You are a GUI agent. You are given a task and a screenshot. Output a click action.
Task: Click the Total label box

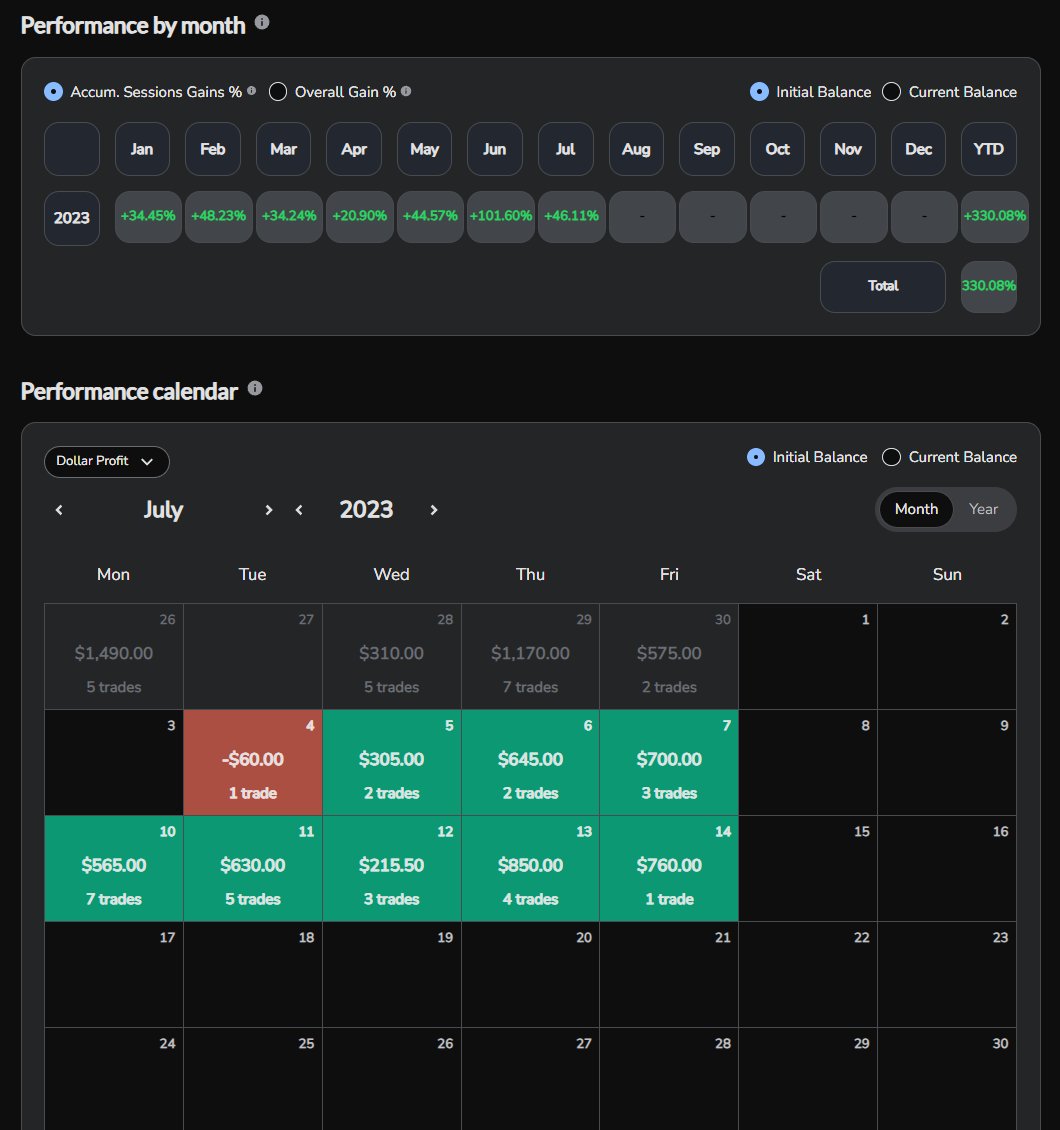click(883, 286)
